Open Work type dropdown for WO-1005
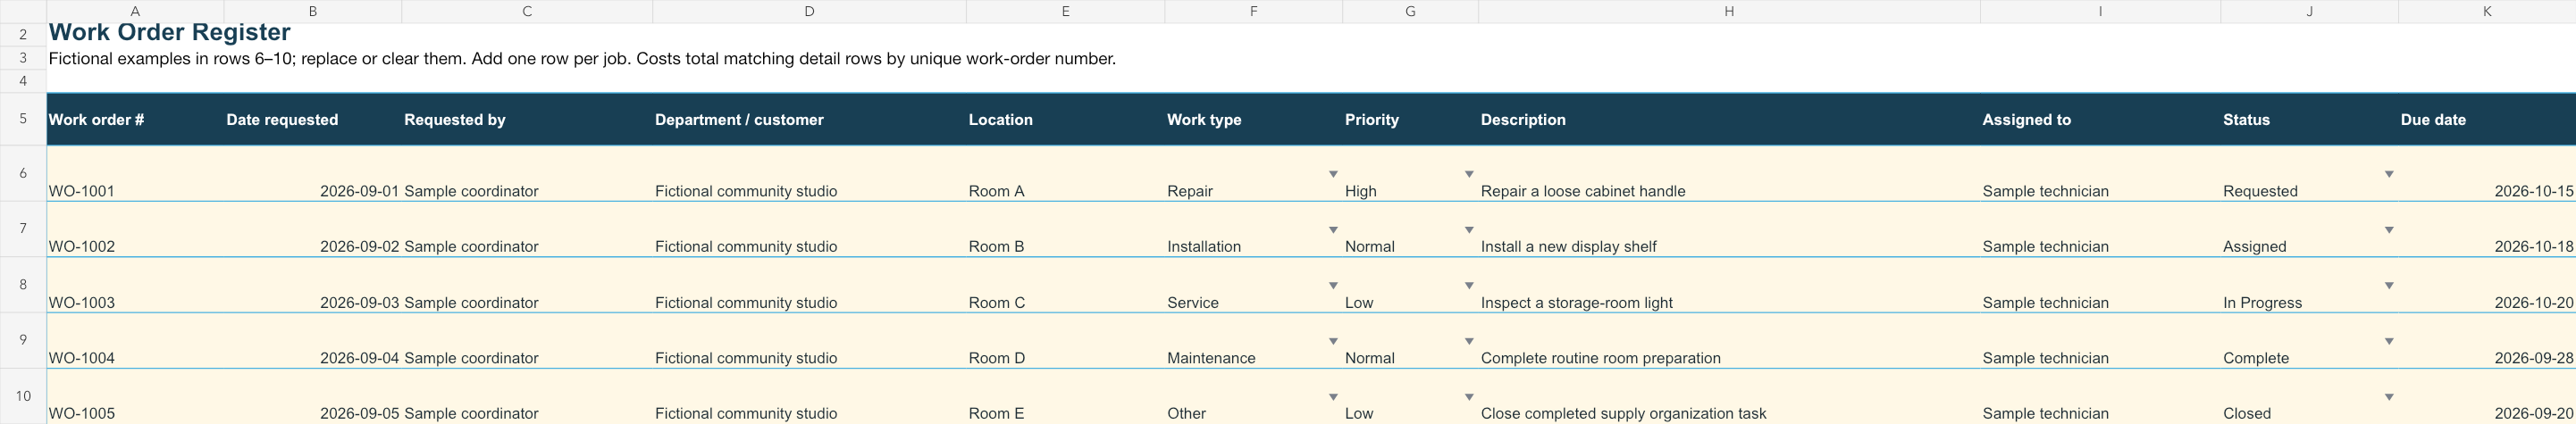Image resolution: width=2576 pixels, height=424 pixels. pos(1332,397)
